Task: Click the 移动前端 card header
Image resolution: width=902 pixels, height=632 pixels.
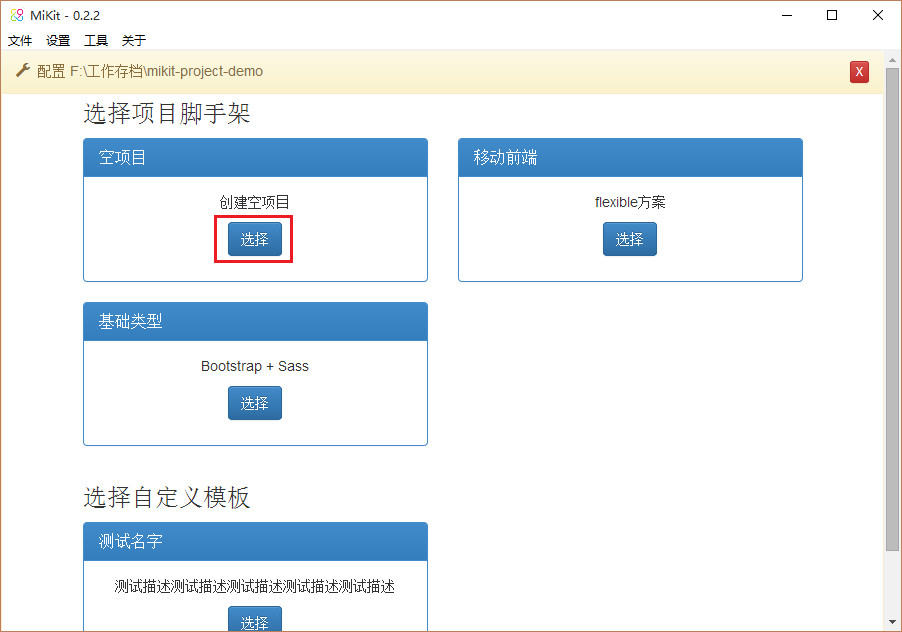Action: tap(630, 158)
